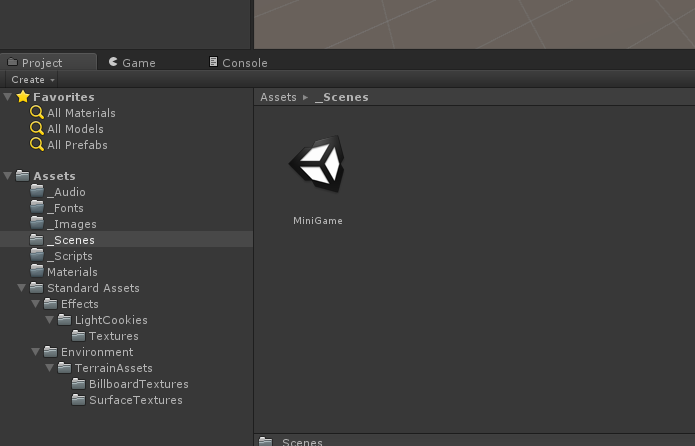Open the Console tab
The image size is (695, 446).
[x=238, y=63]
